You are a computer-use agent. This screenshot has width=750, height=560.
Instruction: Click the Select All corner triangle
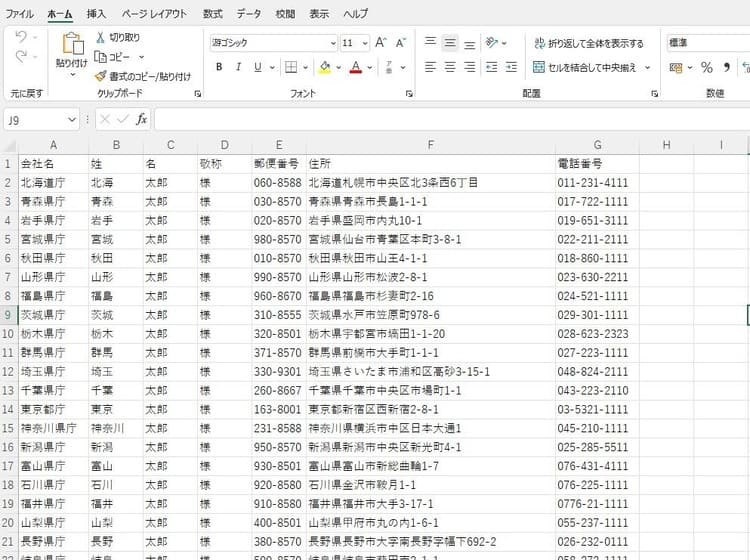pyautogui.click(x=9, y=145)
